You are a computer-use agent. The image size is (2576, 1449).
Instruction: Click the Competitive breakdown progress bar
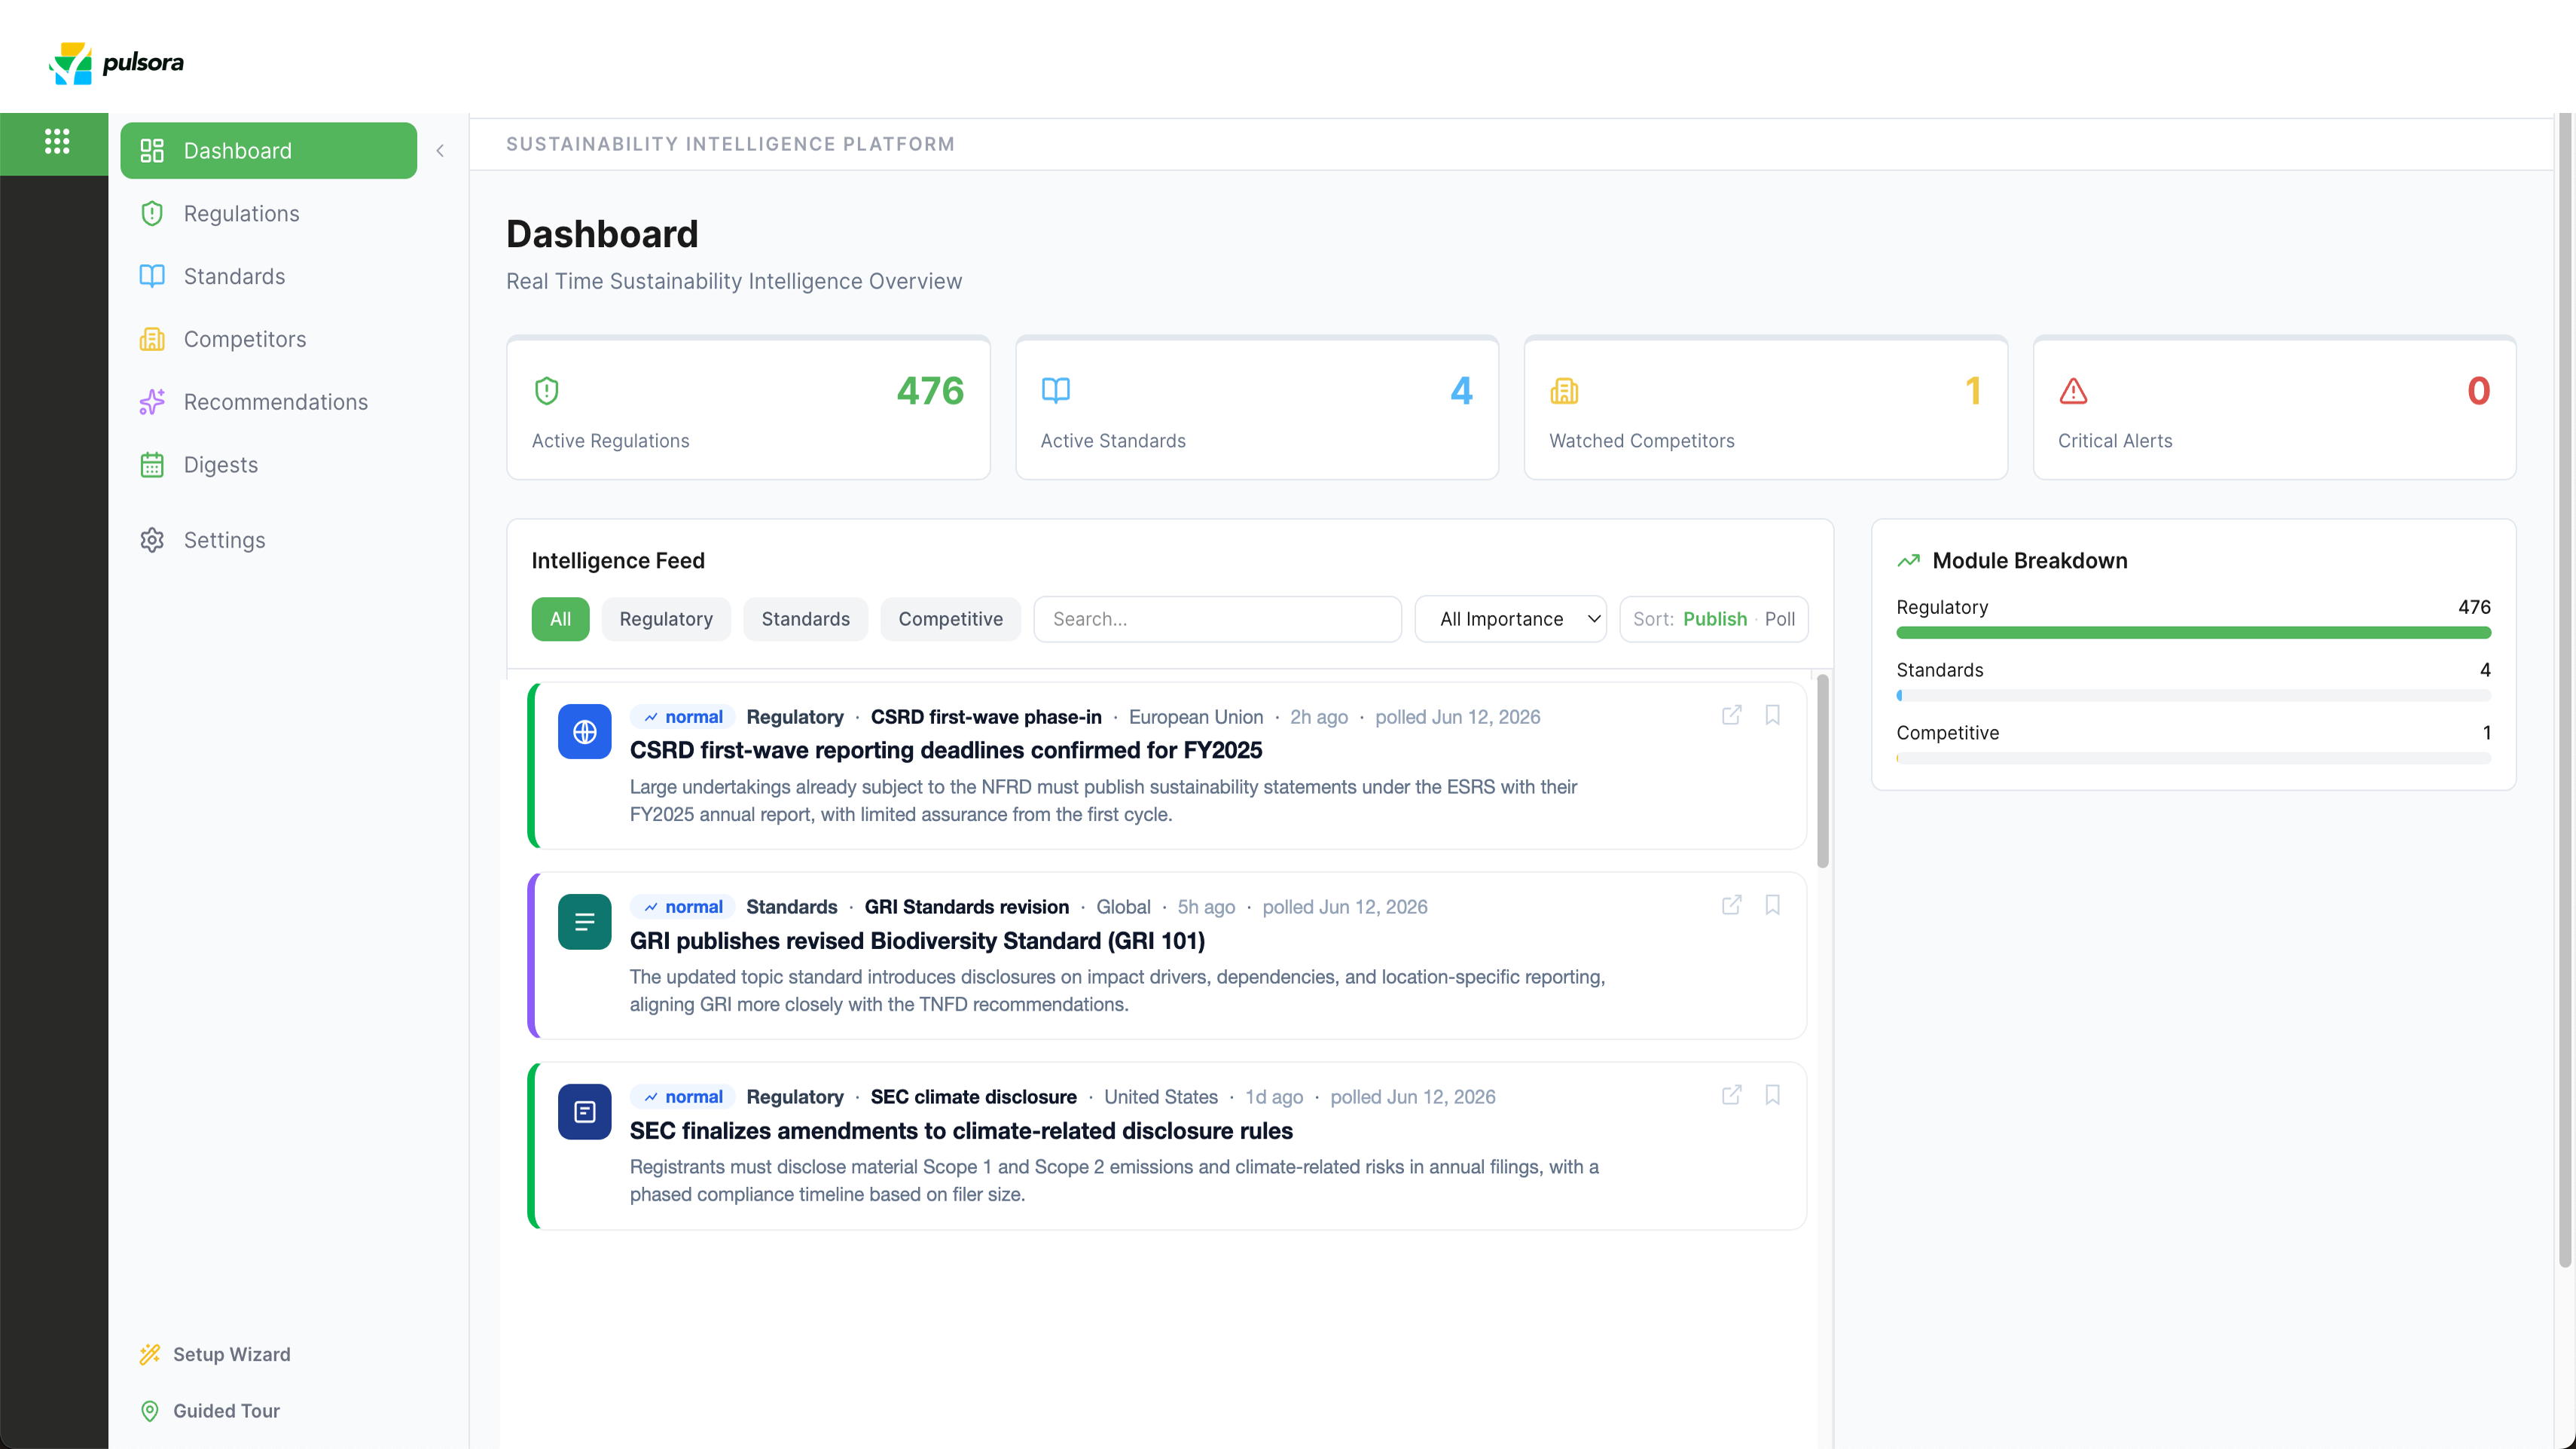(x=2193, y=759)
